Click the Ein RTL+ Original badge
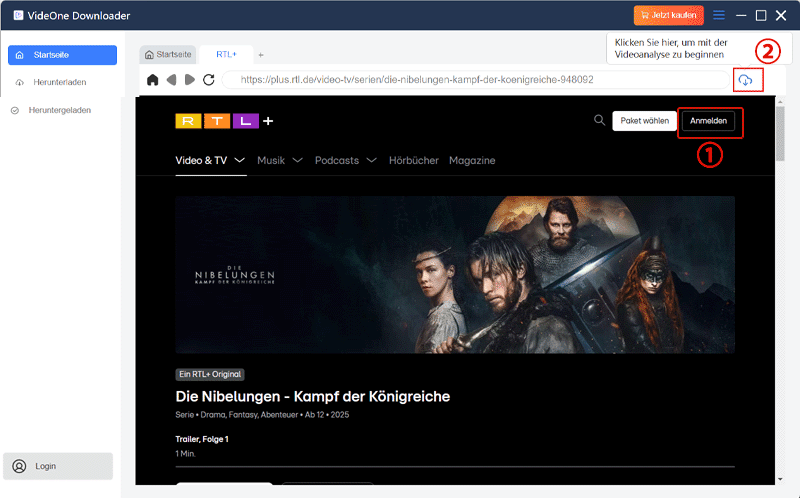This screenshot has width=800, height=498. click(210, 375)
